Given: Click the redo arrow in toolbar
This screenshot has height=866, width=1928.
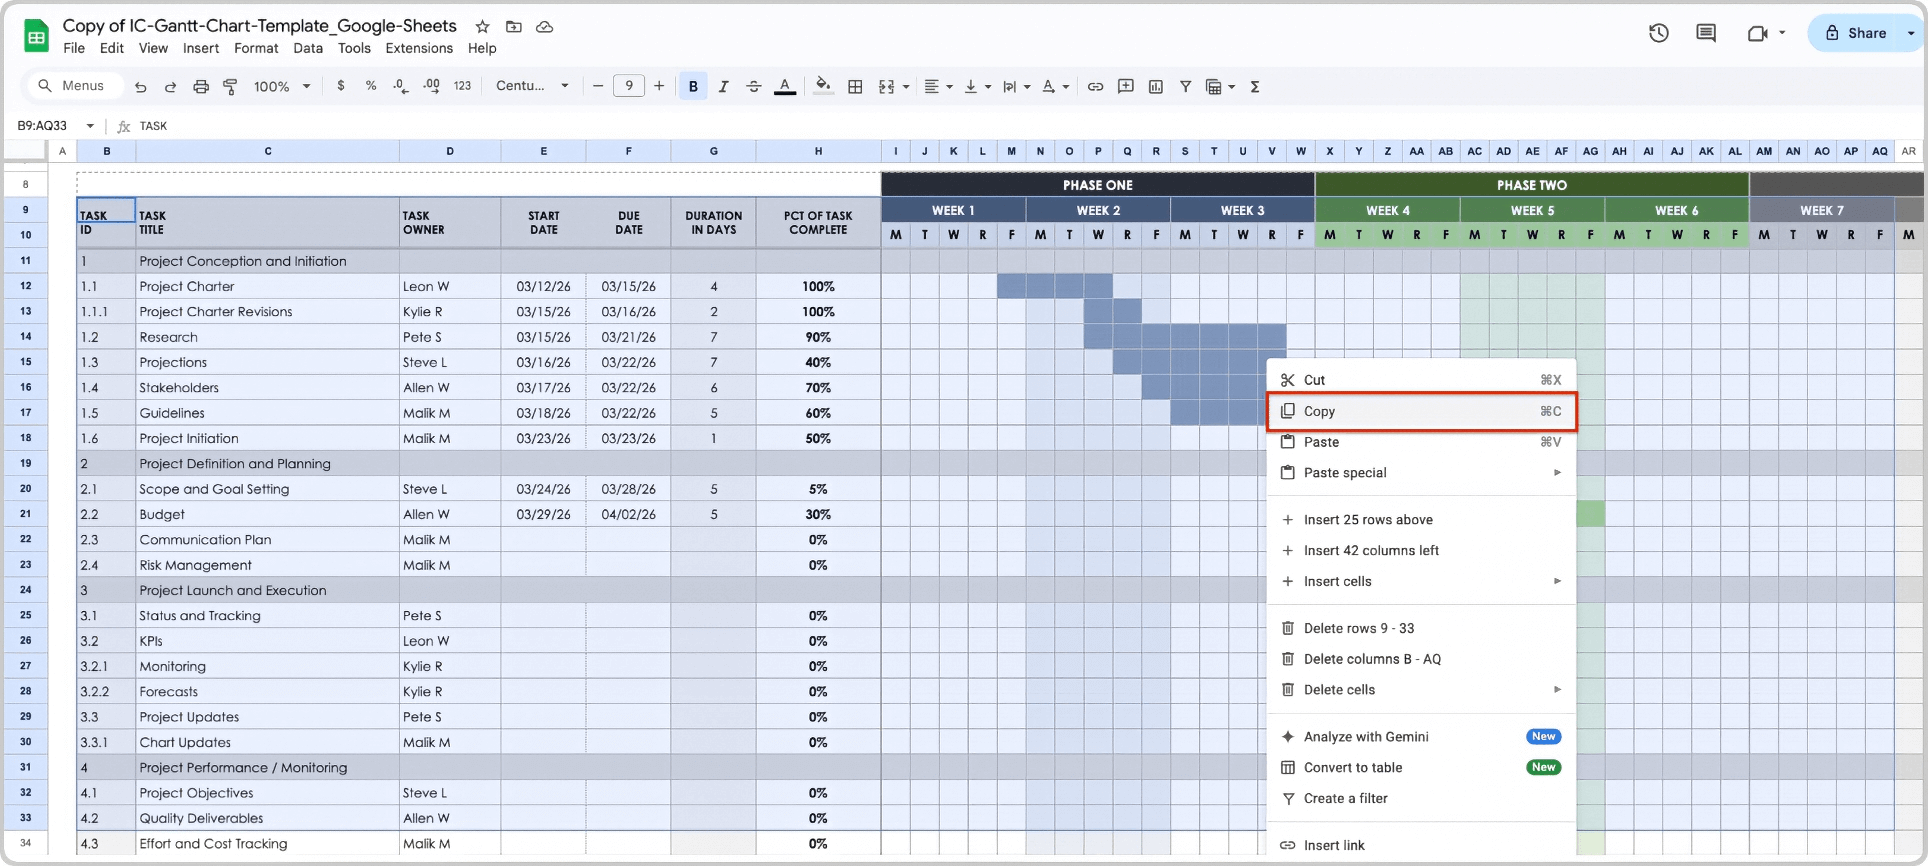Looking at the screenshot, I should pos(170,87).
